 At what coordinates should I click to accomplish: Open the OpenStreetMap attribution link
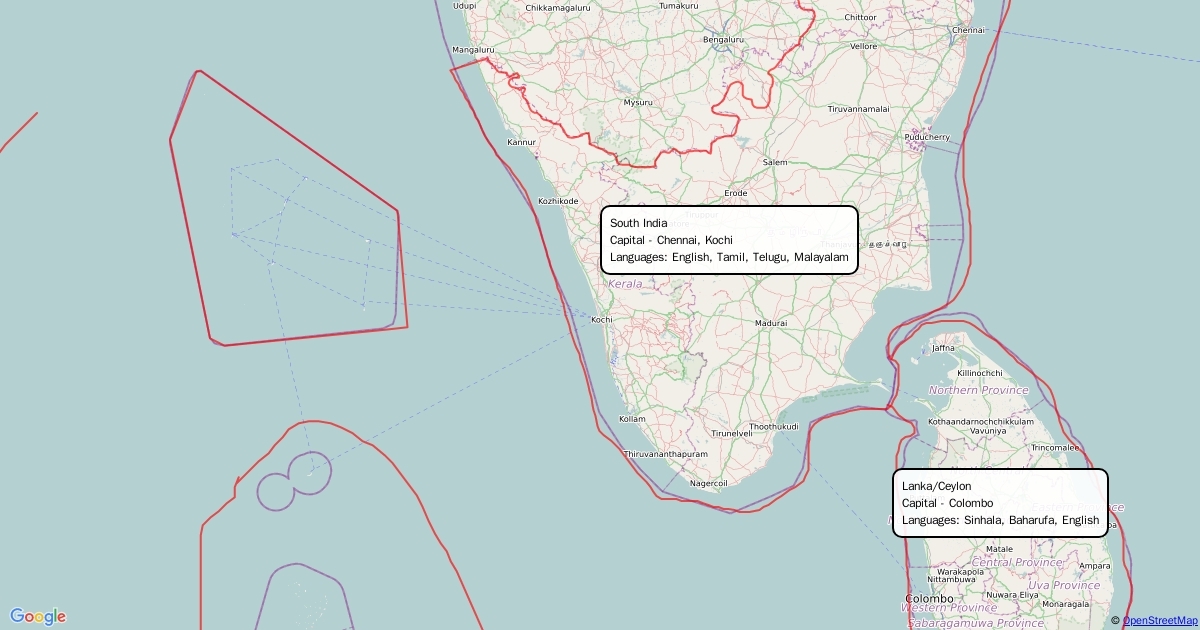pos(1160,621)
